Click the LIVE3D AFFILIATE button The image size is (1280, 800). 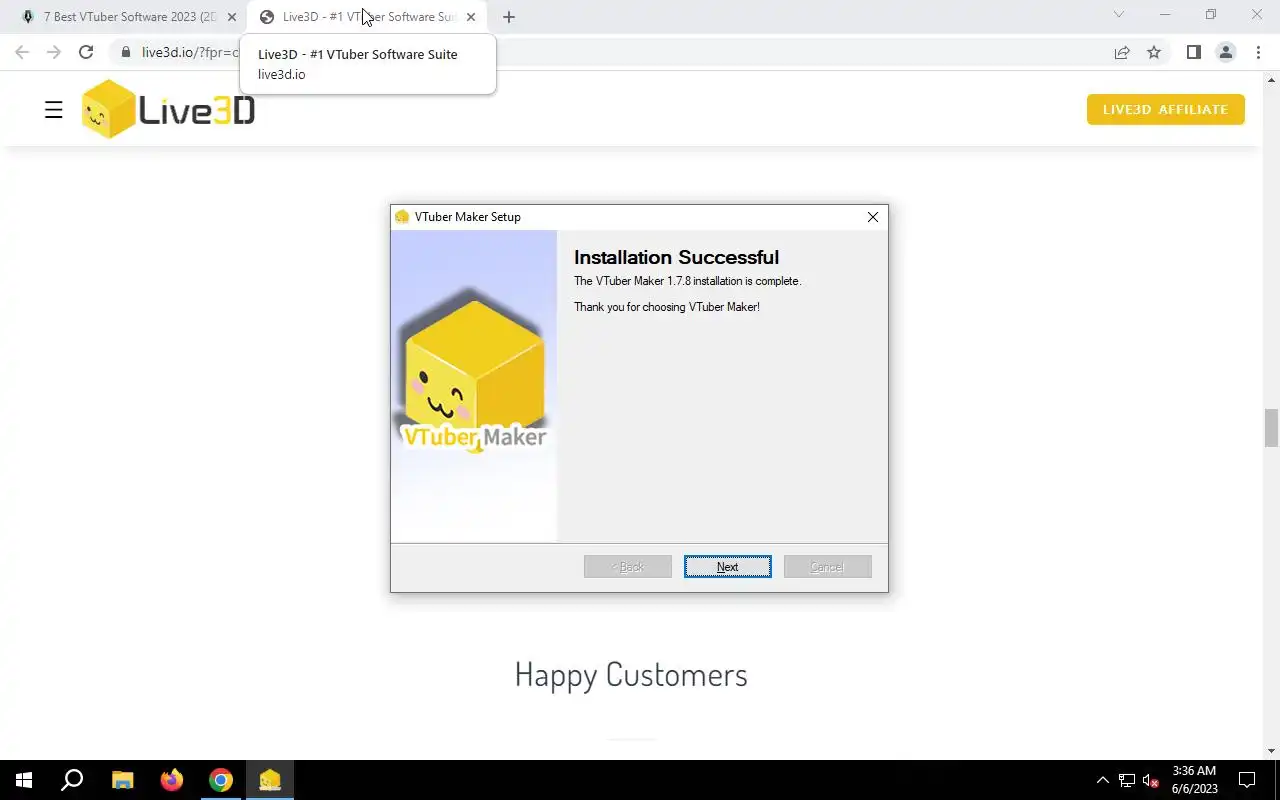coord(1165,109)
